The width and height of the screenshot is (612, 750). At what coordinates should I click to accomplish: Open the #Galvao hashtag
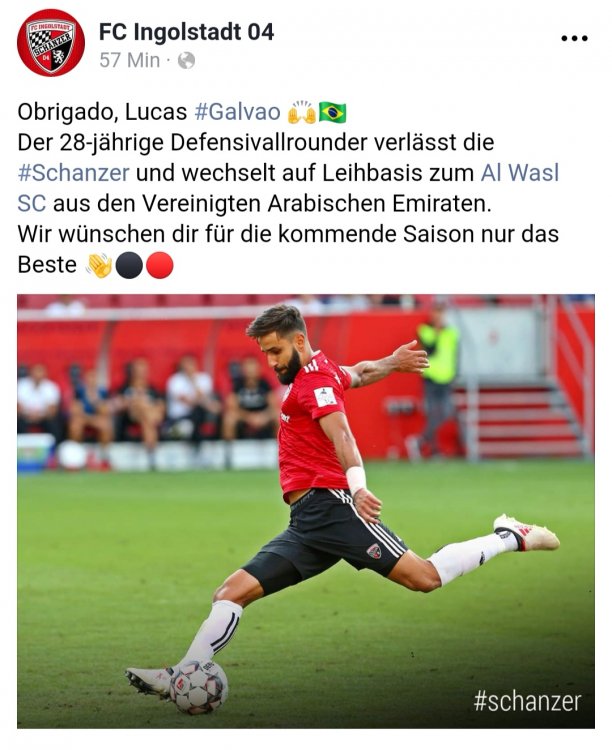[x=237, y=112]
